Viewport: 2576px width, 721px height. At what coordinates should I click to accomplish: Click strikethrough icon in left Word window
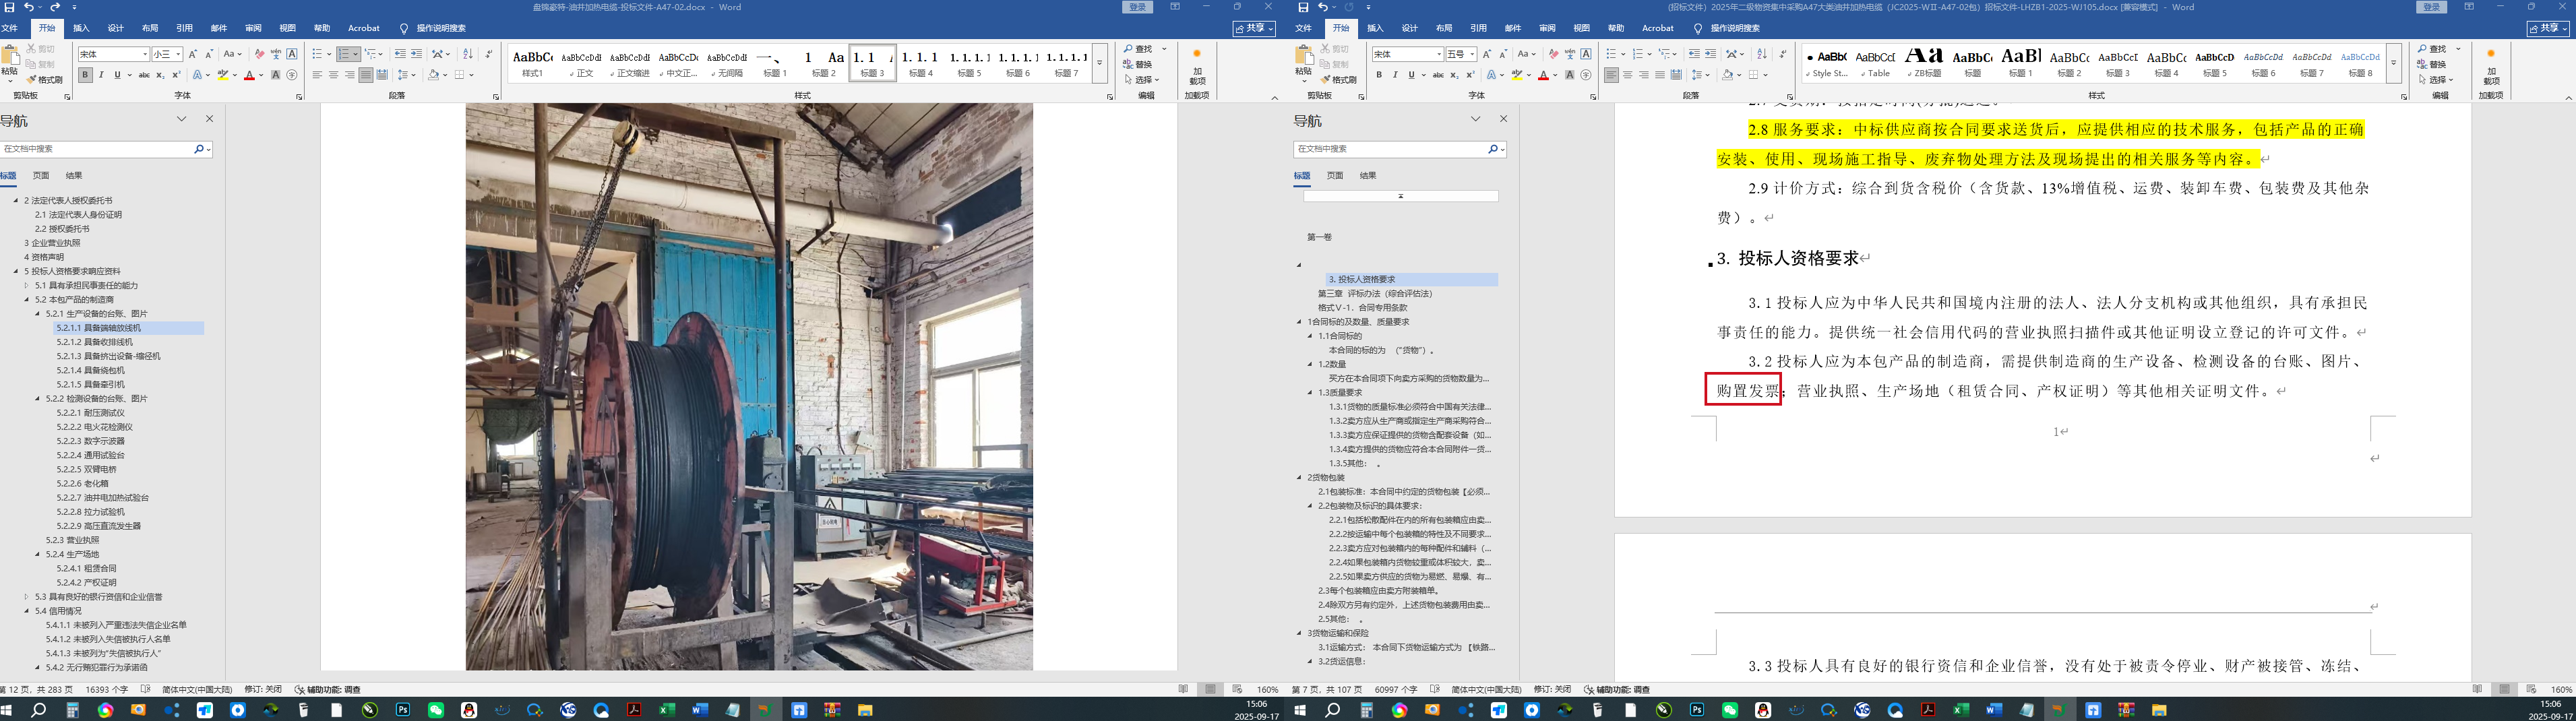(144, 75)
